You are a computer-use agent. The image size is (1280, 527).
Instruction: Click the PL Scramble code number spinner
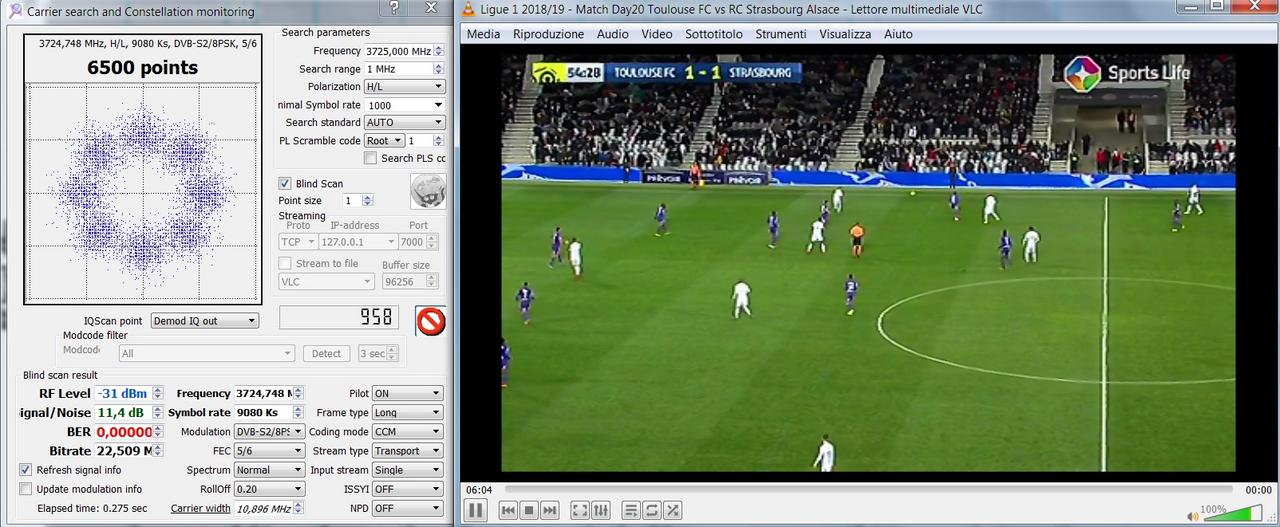438,141
